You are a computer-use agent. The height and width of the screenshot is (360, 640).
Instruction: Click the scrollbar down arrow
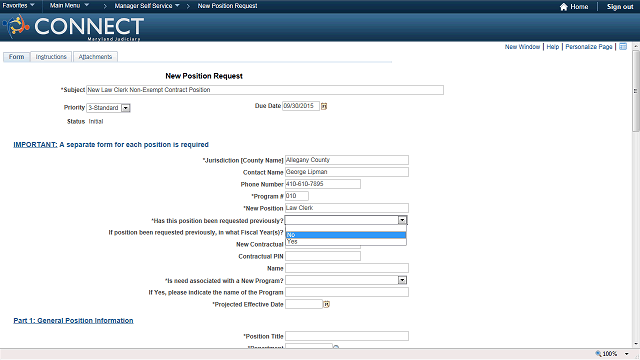point(636,344)
